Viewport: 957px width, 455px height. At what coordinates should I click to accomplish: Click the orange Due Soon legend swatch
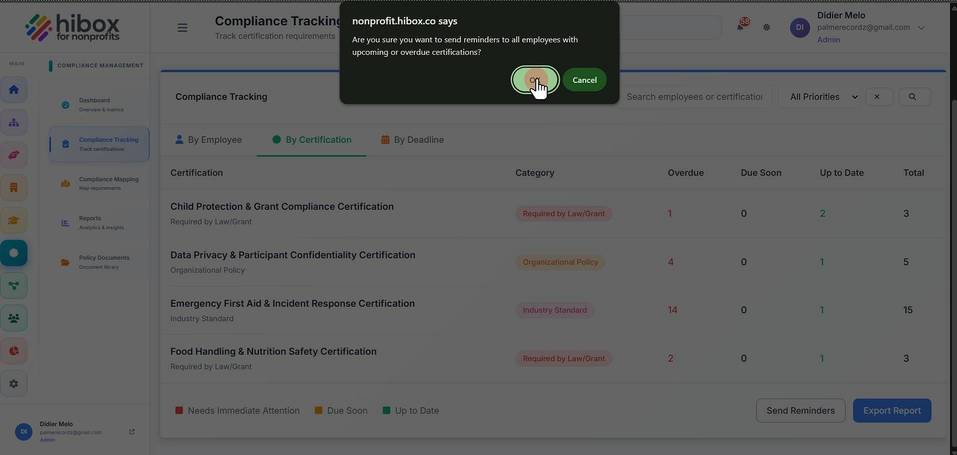pyautogui.click(x=319, y=411)
